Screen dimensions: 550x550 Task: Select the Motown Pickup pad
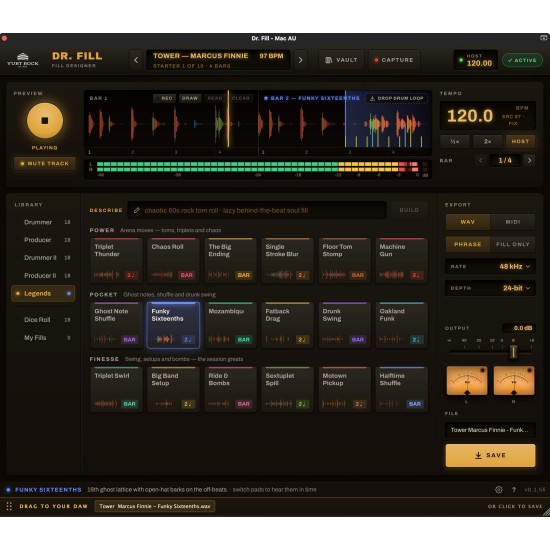click(x=344, y=389)
